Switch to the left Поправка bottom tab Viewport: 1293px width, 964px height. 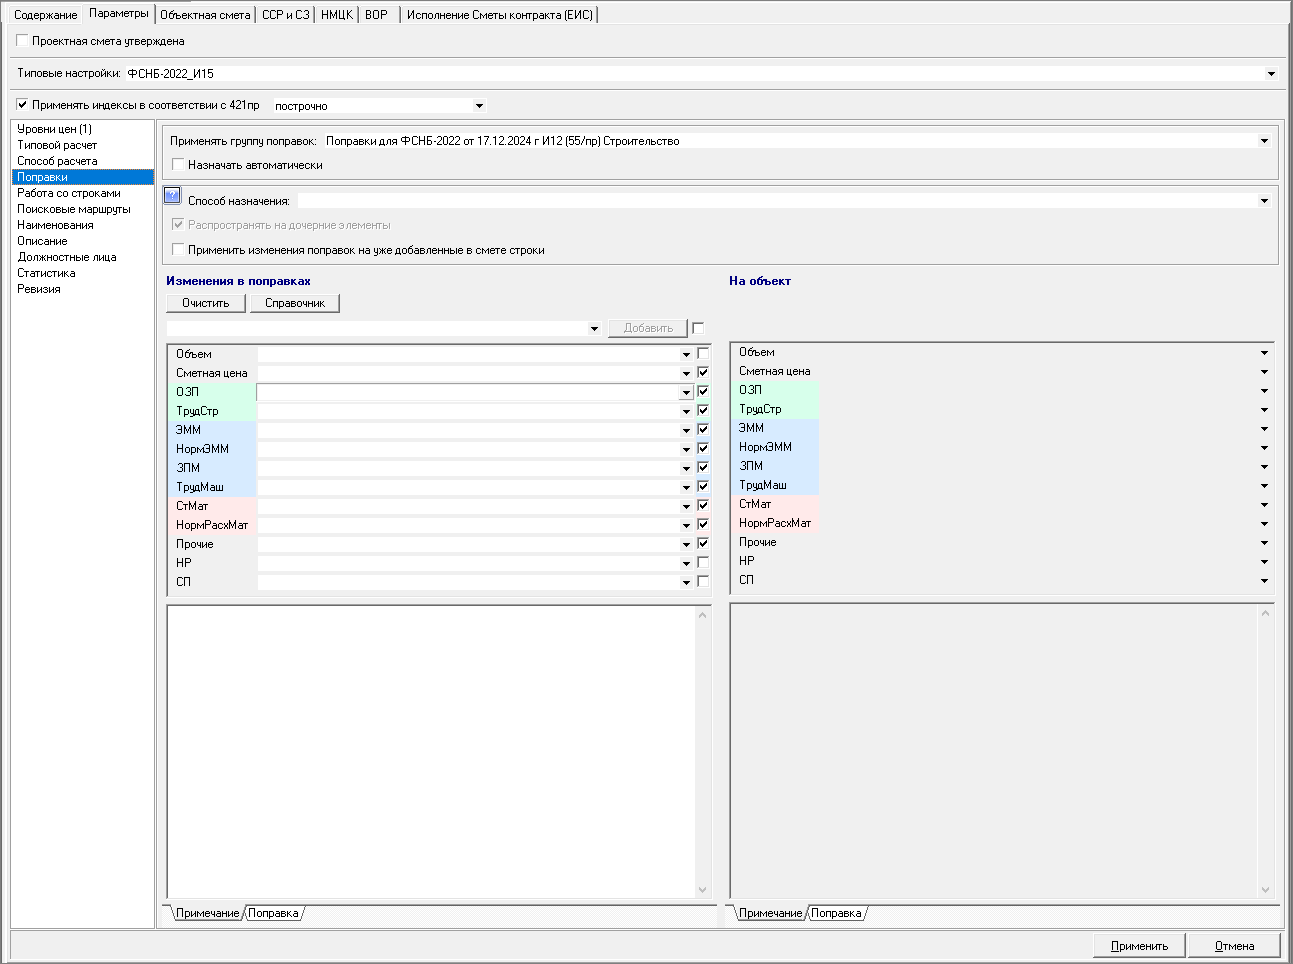(x=273, y=913)
